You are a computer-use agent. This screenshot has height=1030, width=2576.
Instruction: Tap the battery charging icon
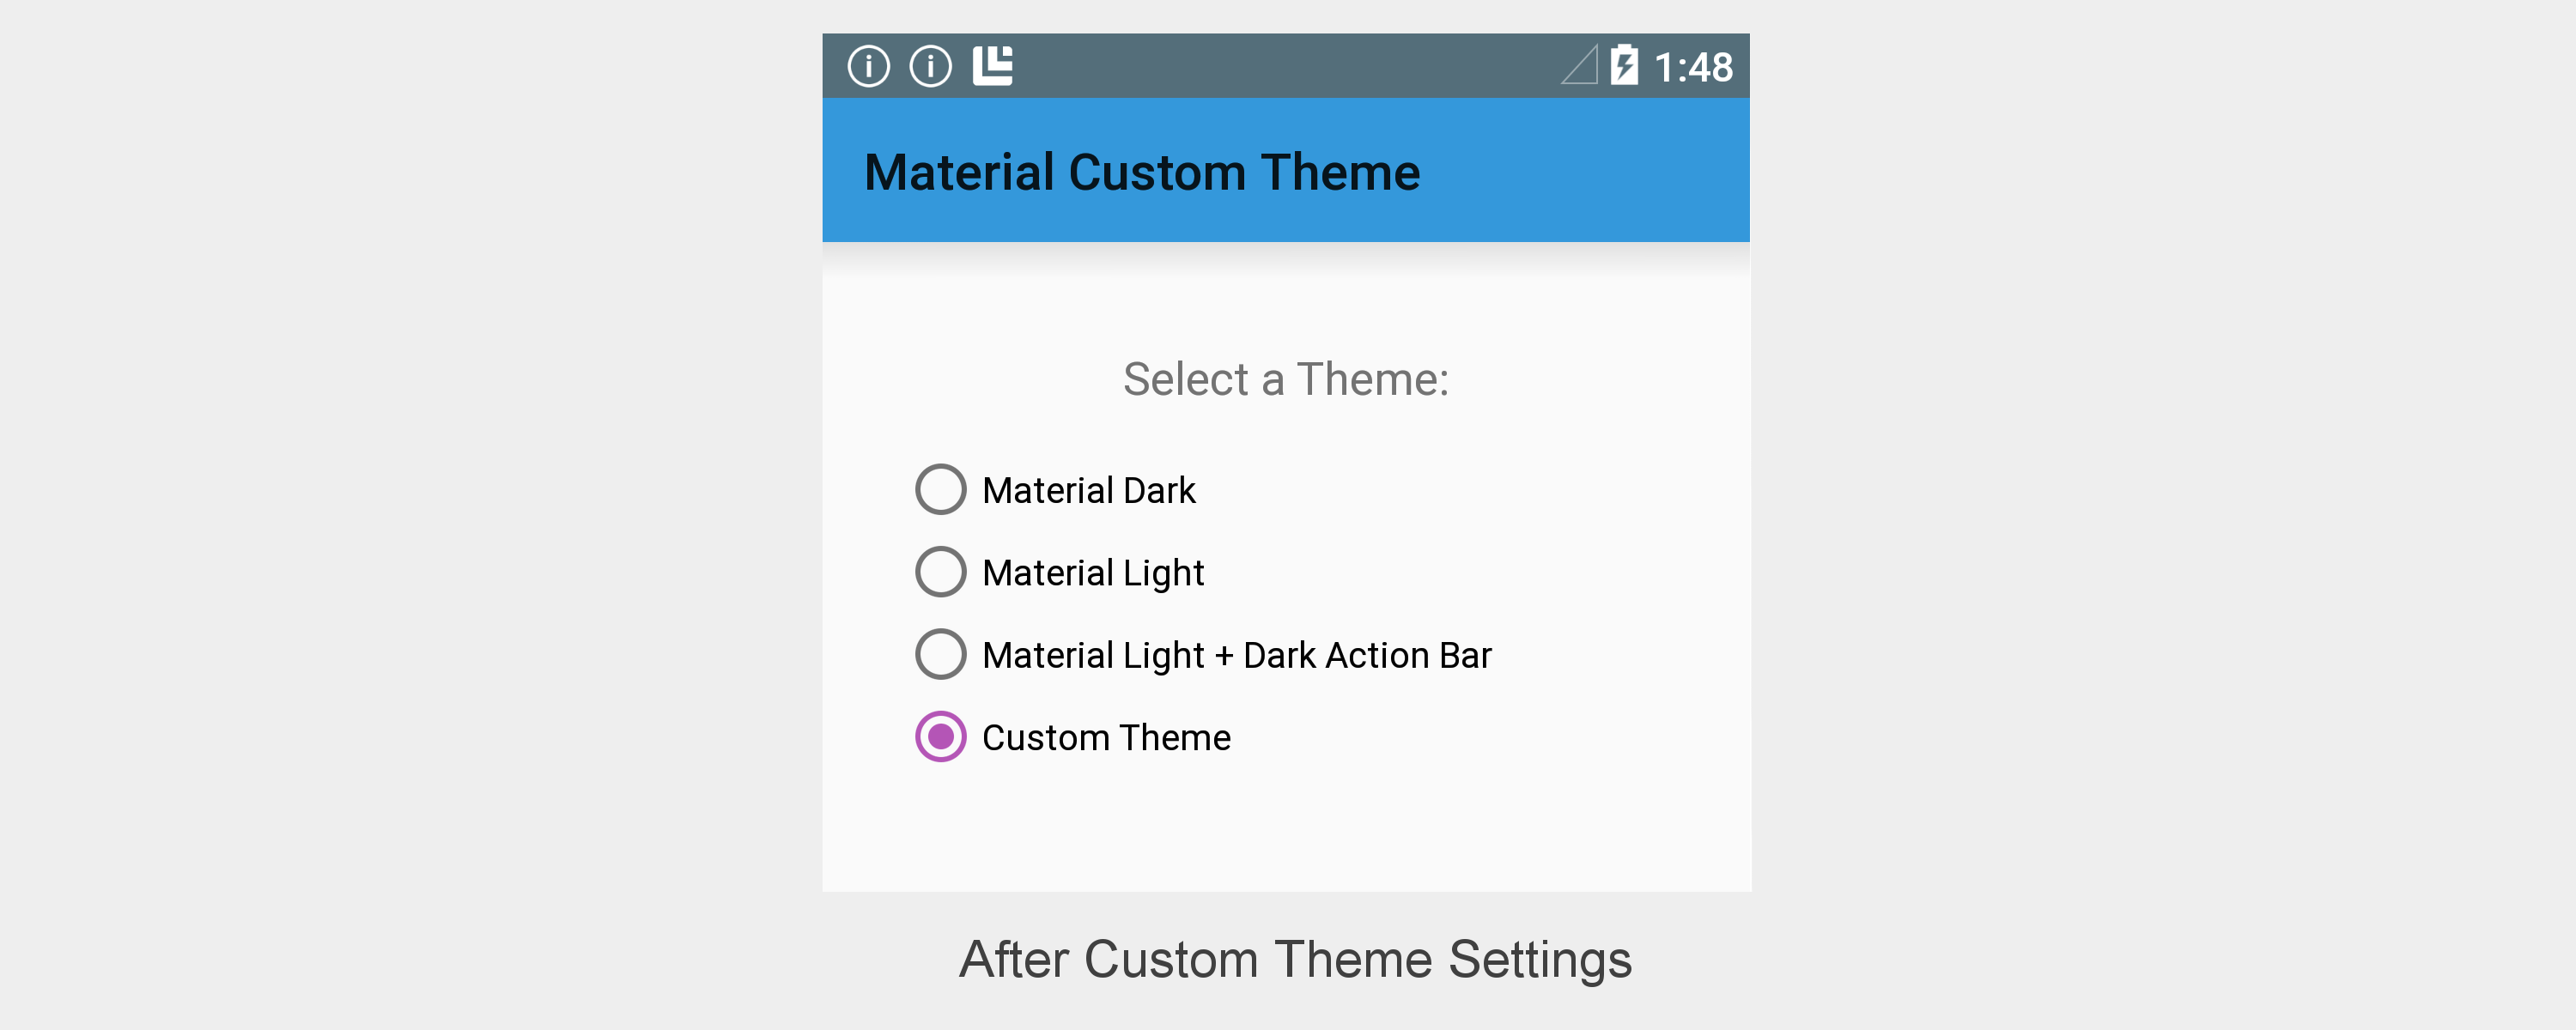(x=1624, y=66)
